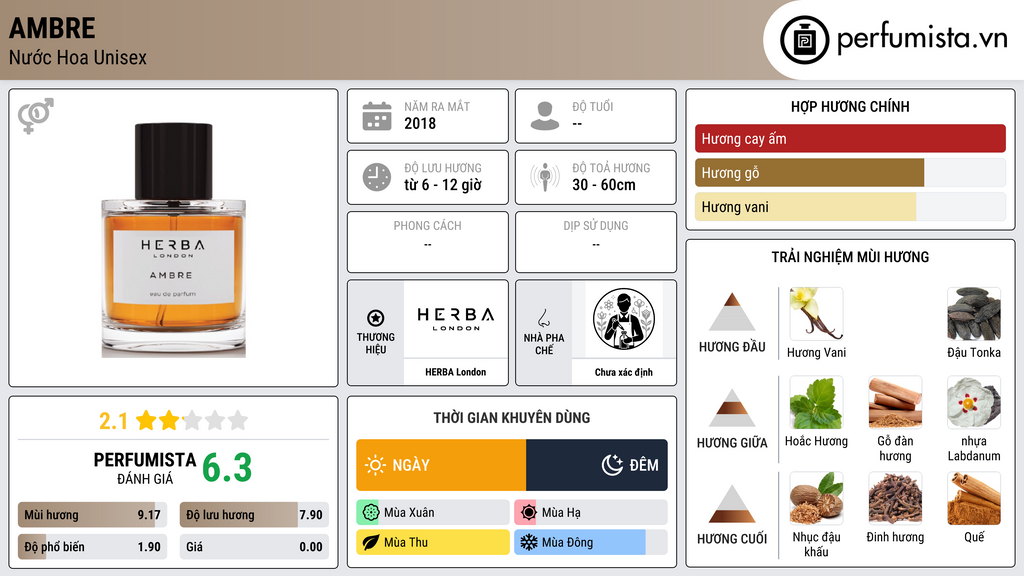Screen dimensions: 1024x576
Task: Click the summer sun icon for Mùa Hạ
Action: (x=528, y=513)
